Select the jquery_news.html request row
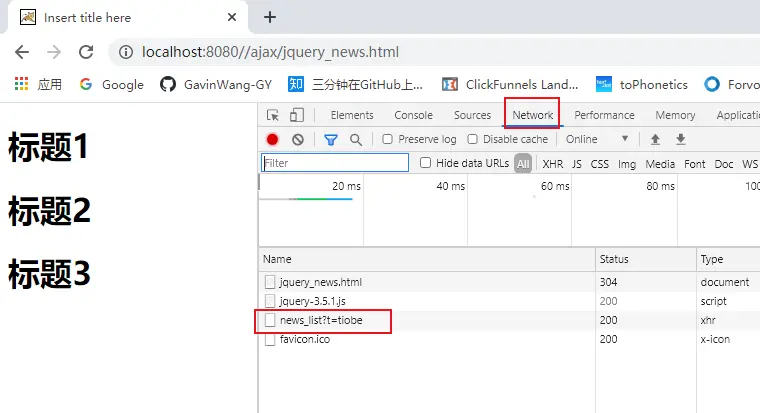760x413 pixels. 509,282
